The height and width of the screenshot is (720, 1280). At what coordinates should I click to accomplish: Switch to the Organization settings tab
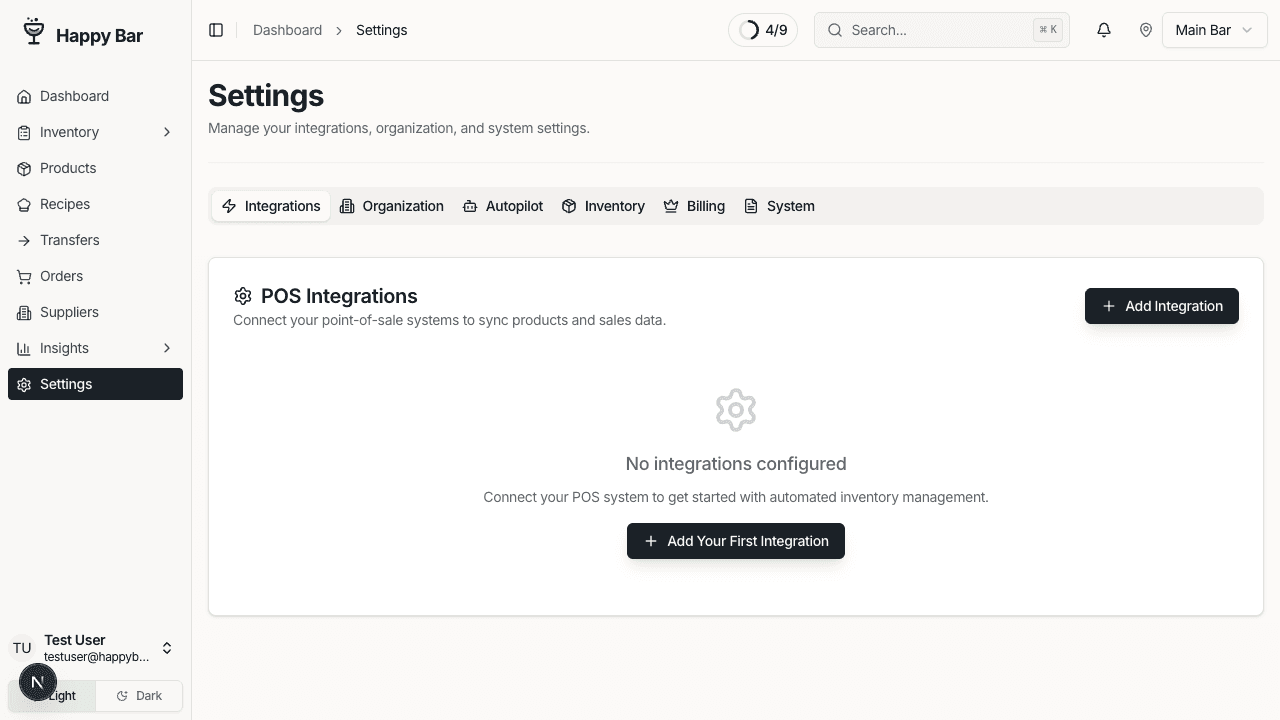coord(392,206)
